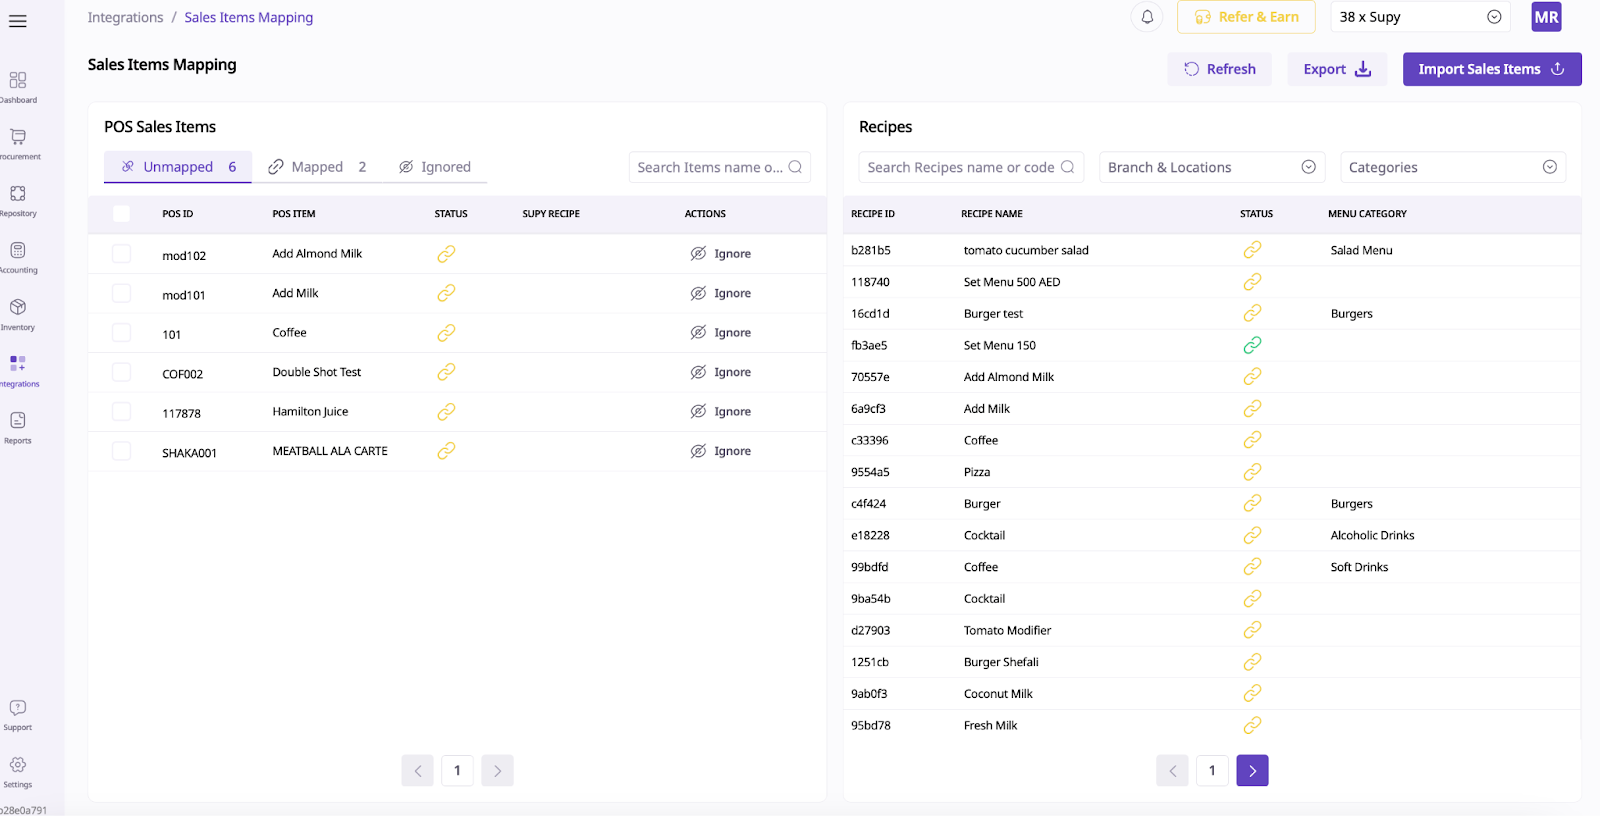Viewport: 1600px width, 816px height.
Task: Select the Hamilton Juice row checkbox
Action: [x=122, y=412]
